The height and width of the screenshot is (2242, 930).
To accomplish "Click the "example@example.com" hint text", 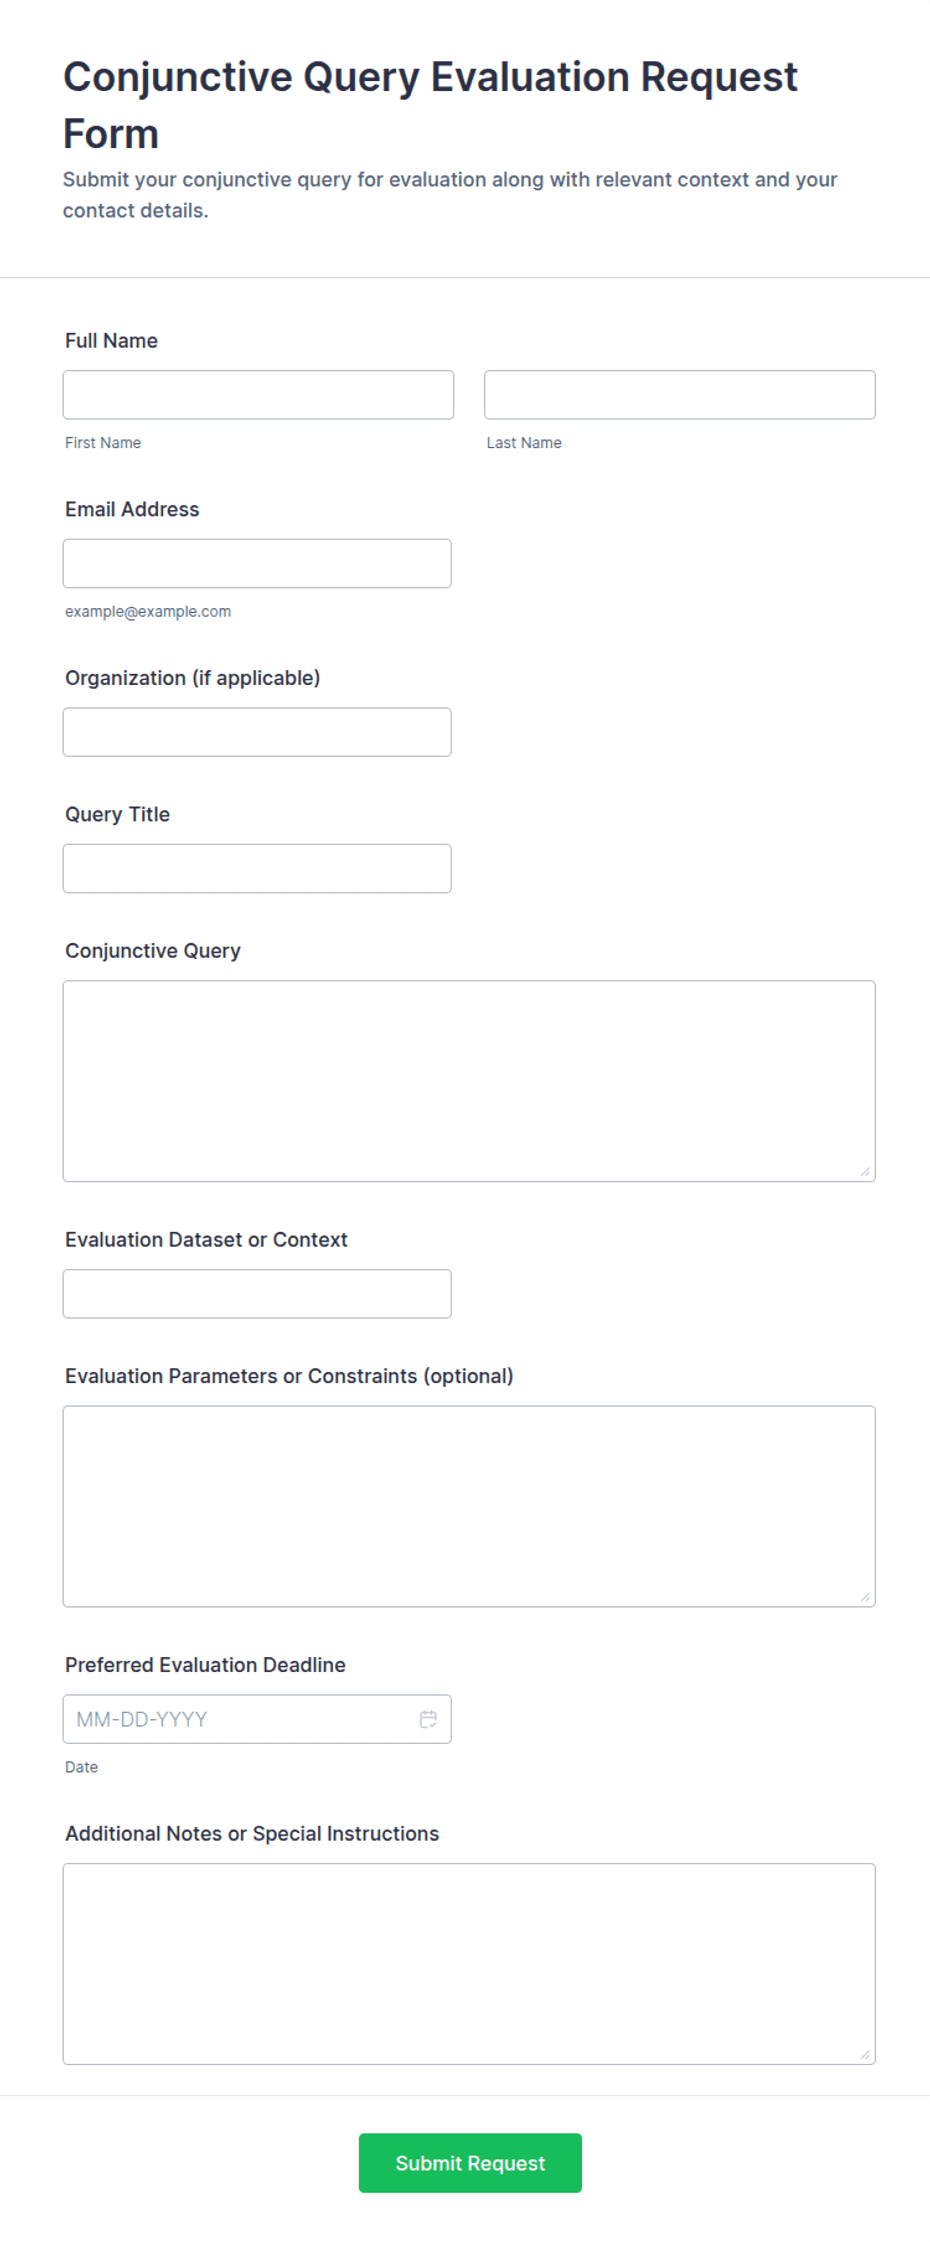I will point(148,612).
